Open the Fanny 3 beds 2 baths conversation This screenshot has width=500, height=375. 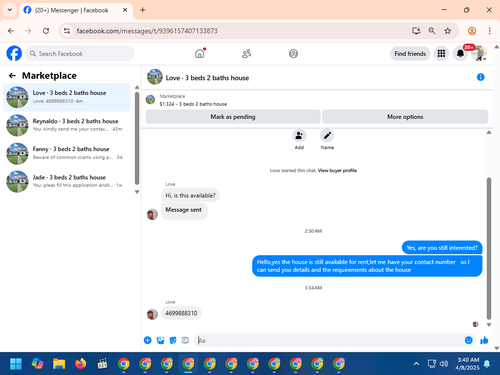(x=67, y=153)
